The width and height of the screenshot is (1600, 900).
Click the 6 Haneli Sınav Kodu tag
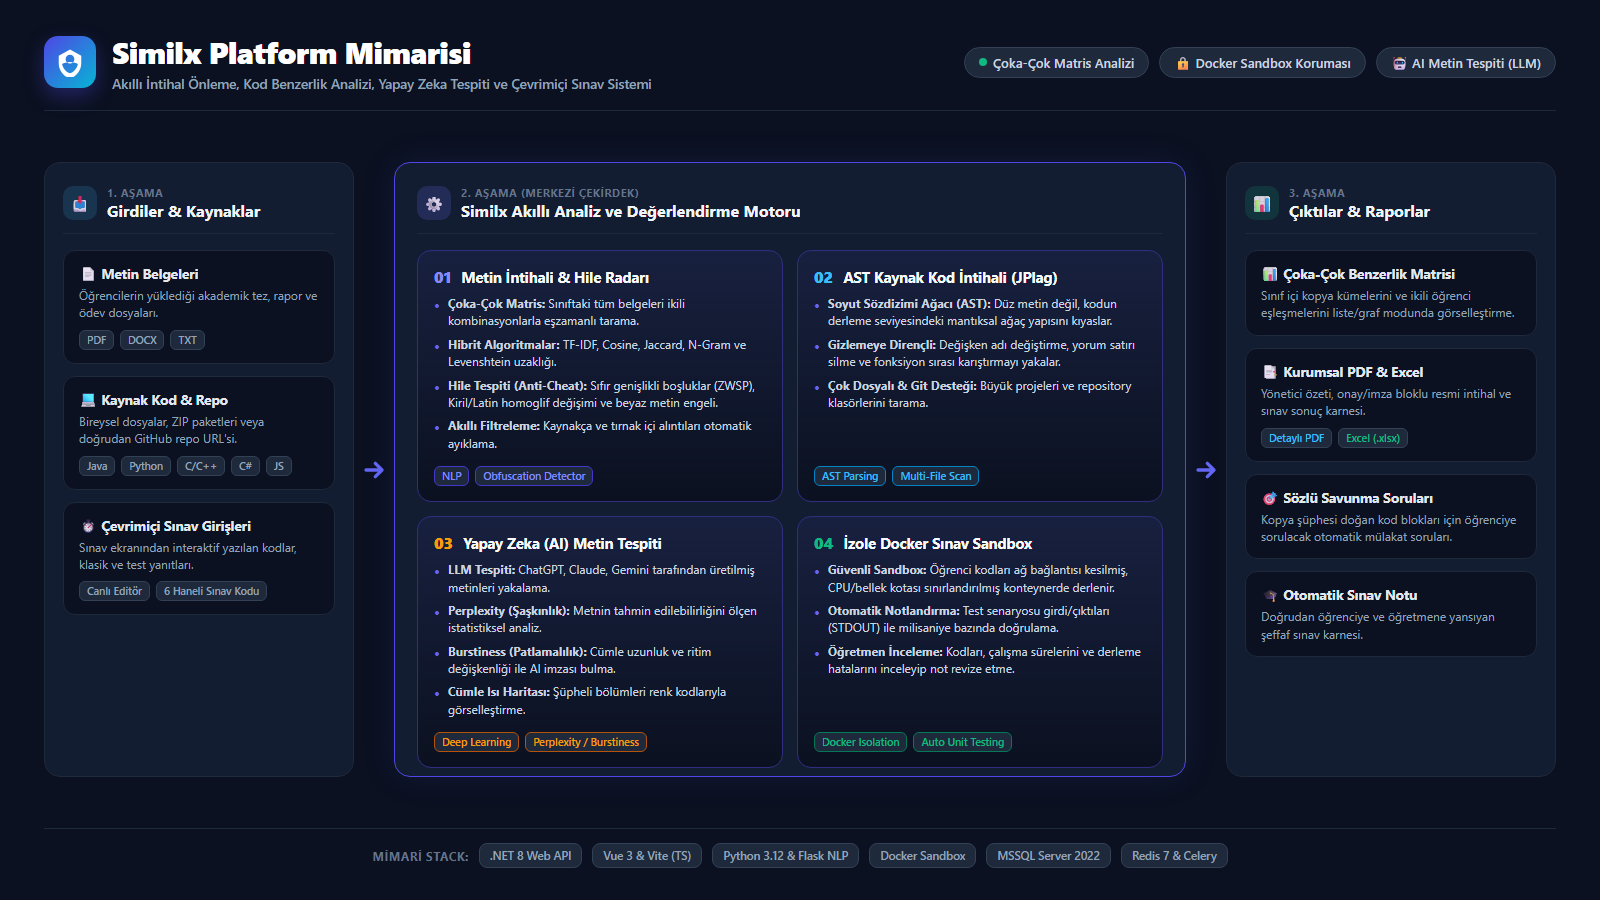click(211, 591)
